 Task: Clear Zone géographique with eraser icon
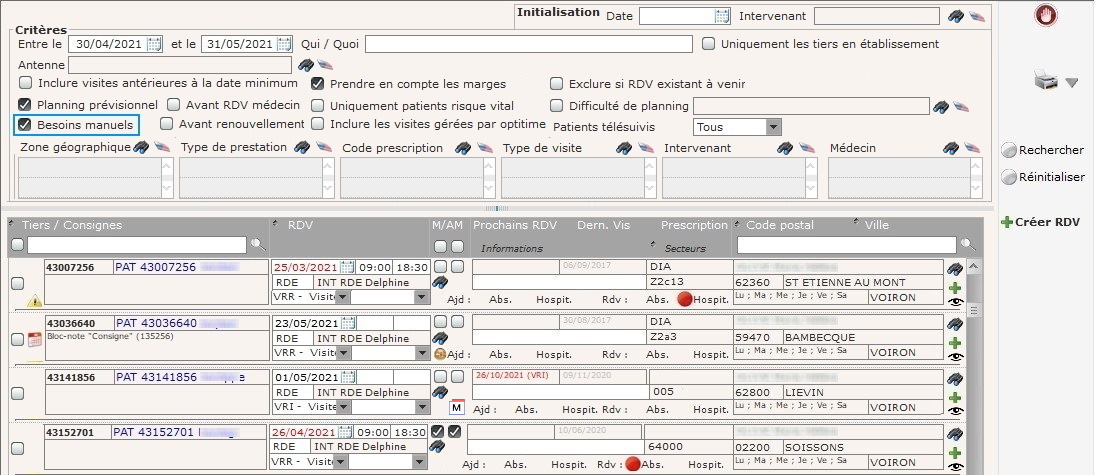click(x=162, y=147)
